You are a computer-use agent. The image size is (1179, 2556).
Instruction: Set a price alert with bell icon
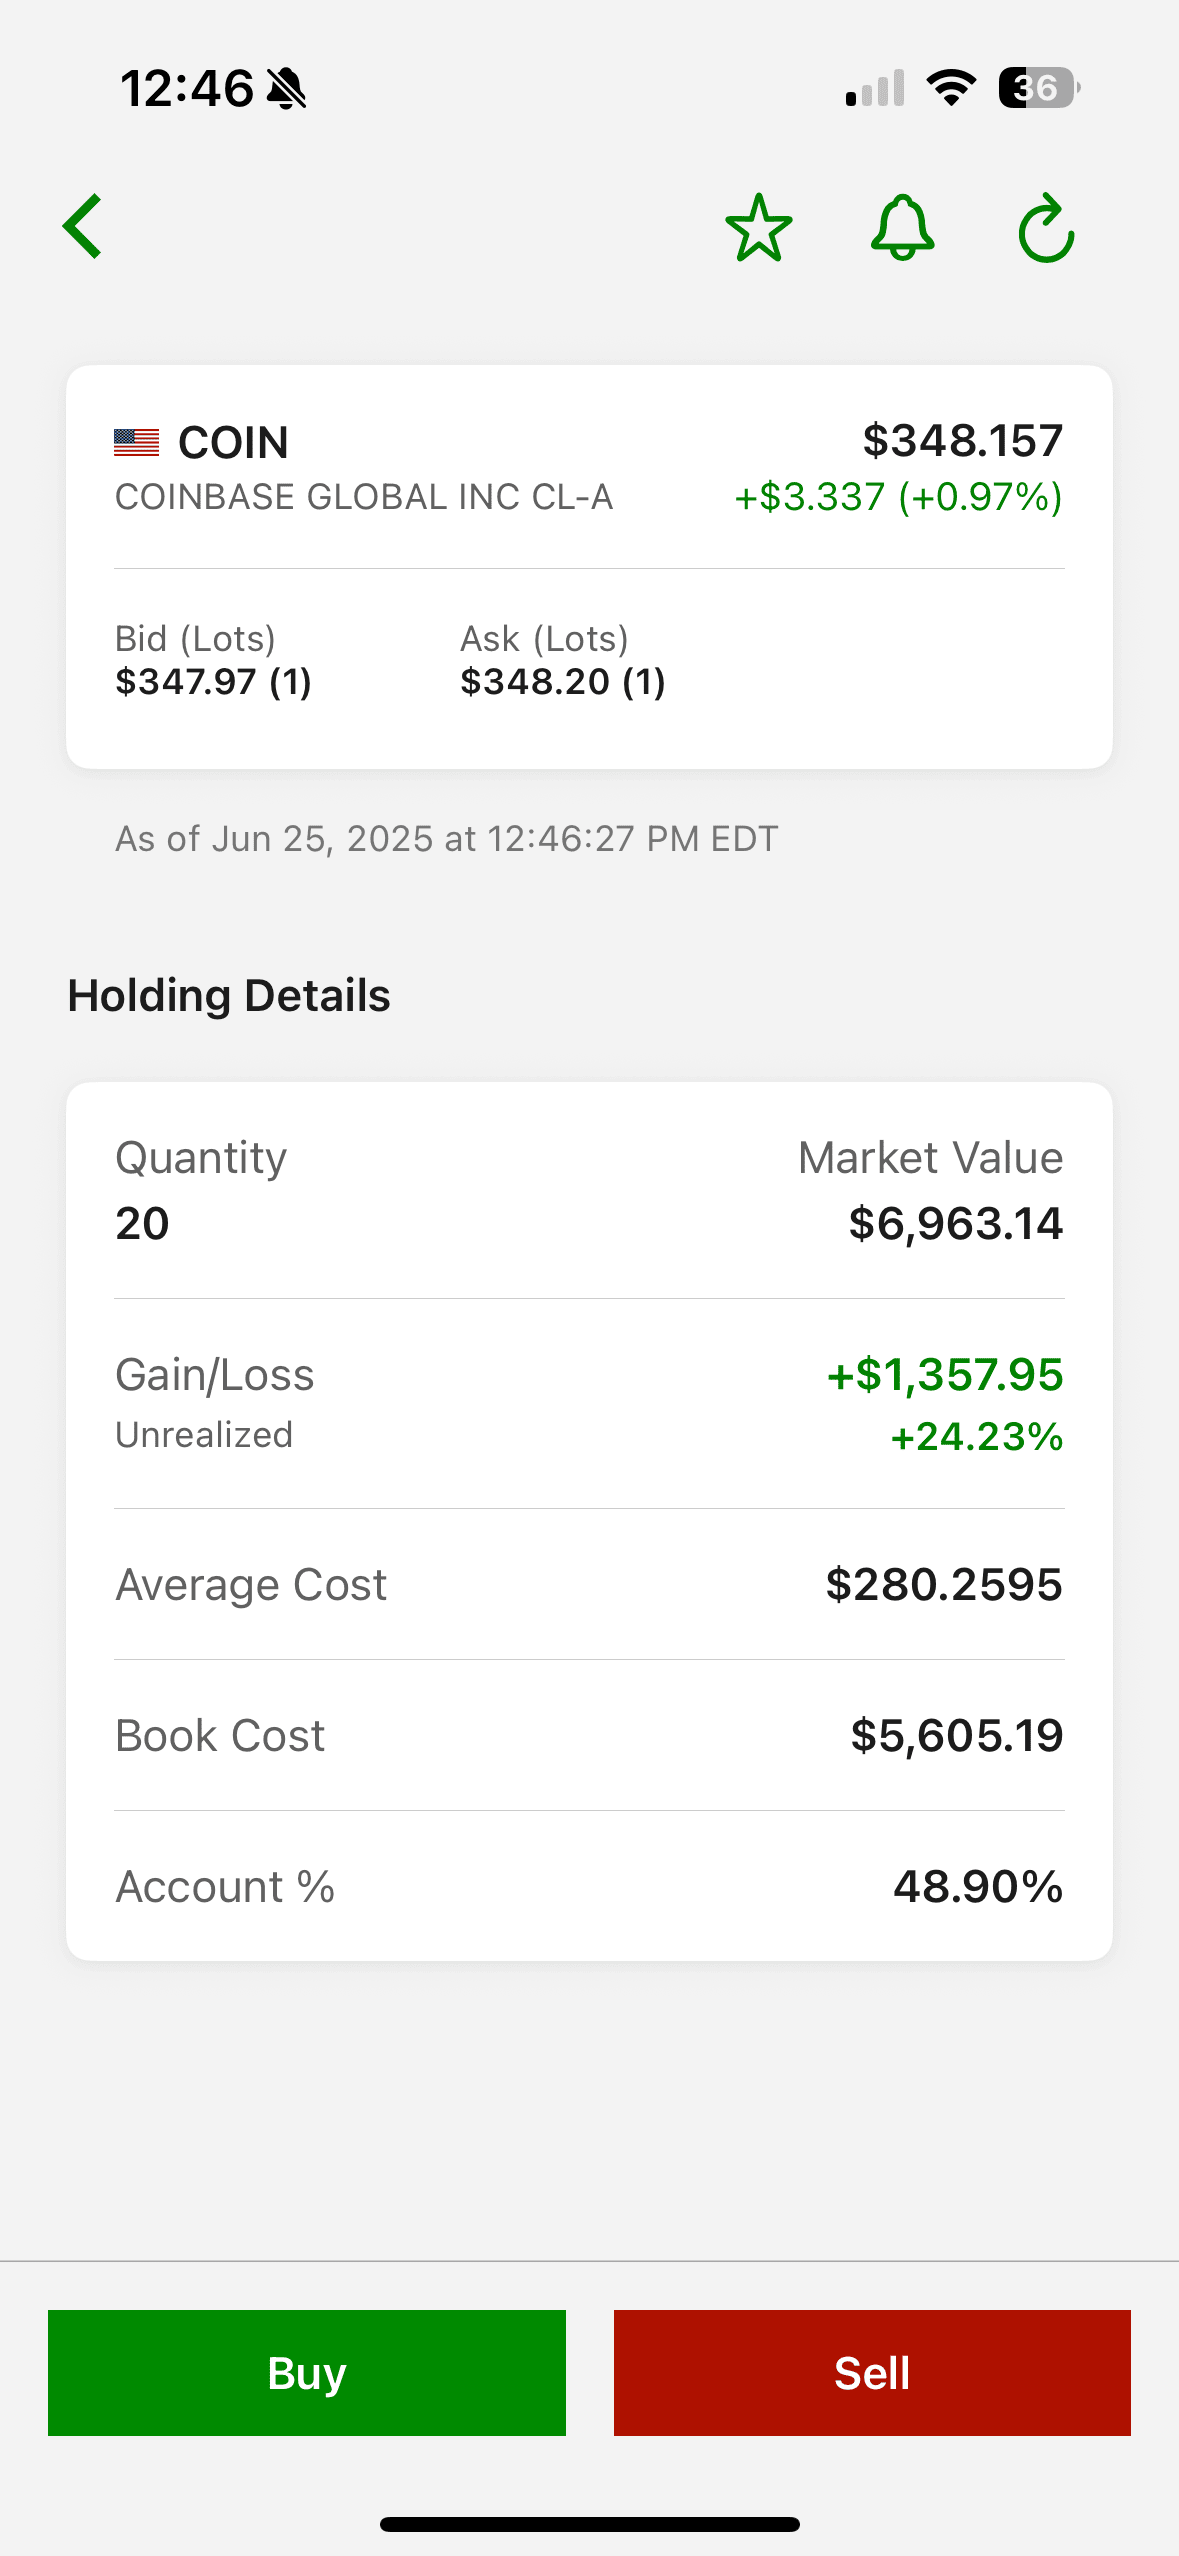pos(902,228)
